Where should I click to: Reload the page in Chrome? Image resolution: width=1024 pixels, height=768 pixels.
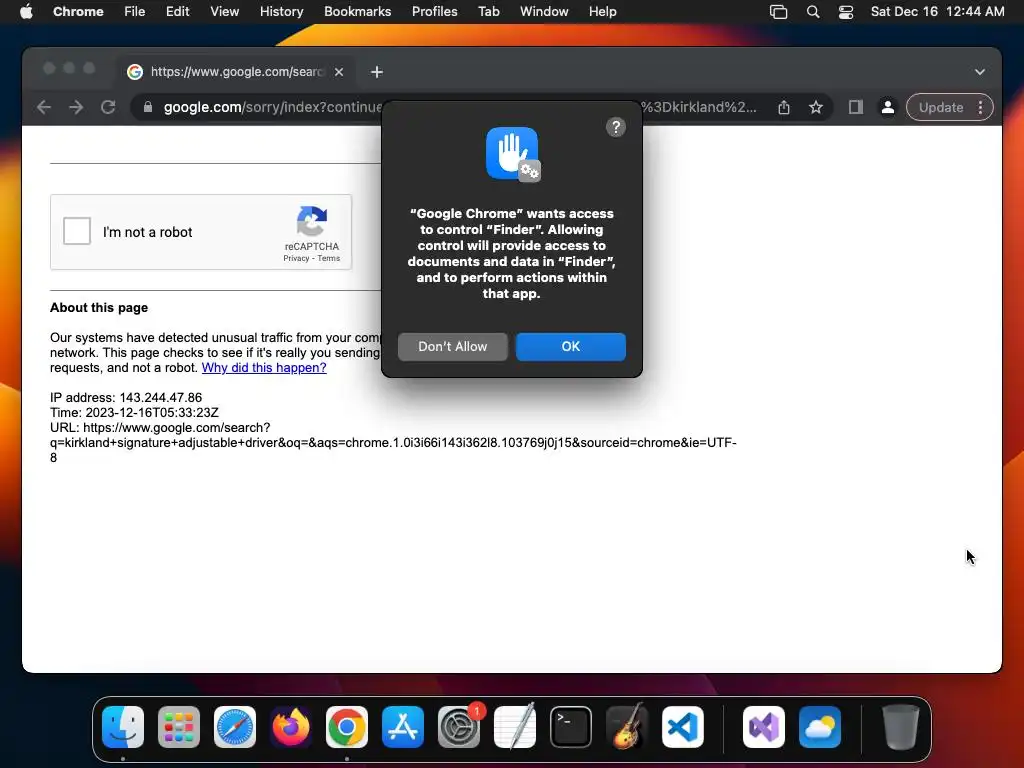[x=108, y=107]
